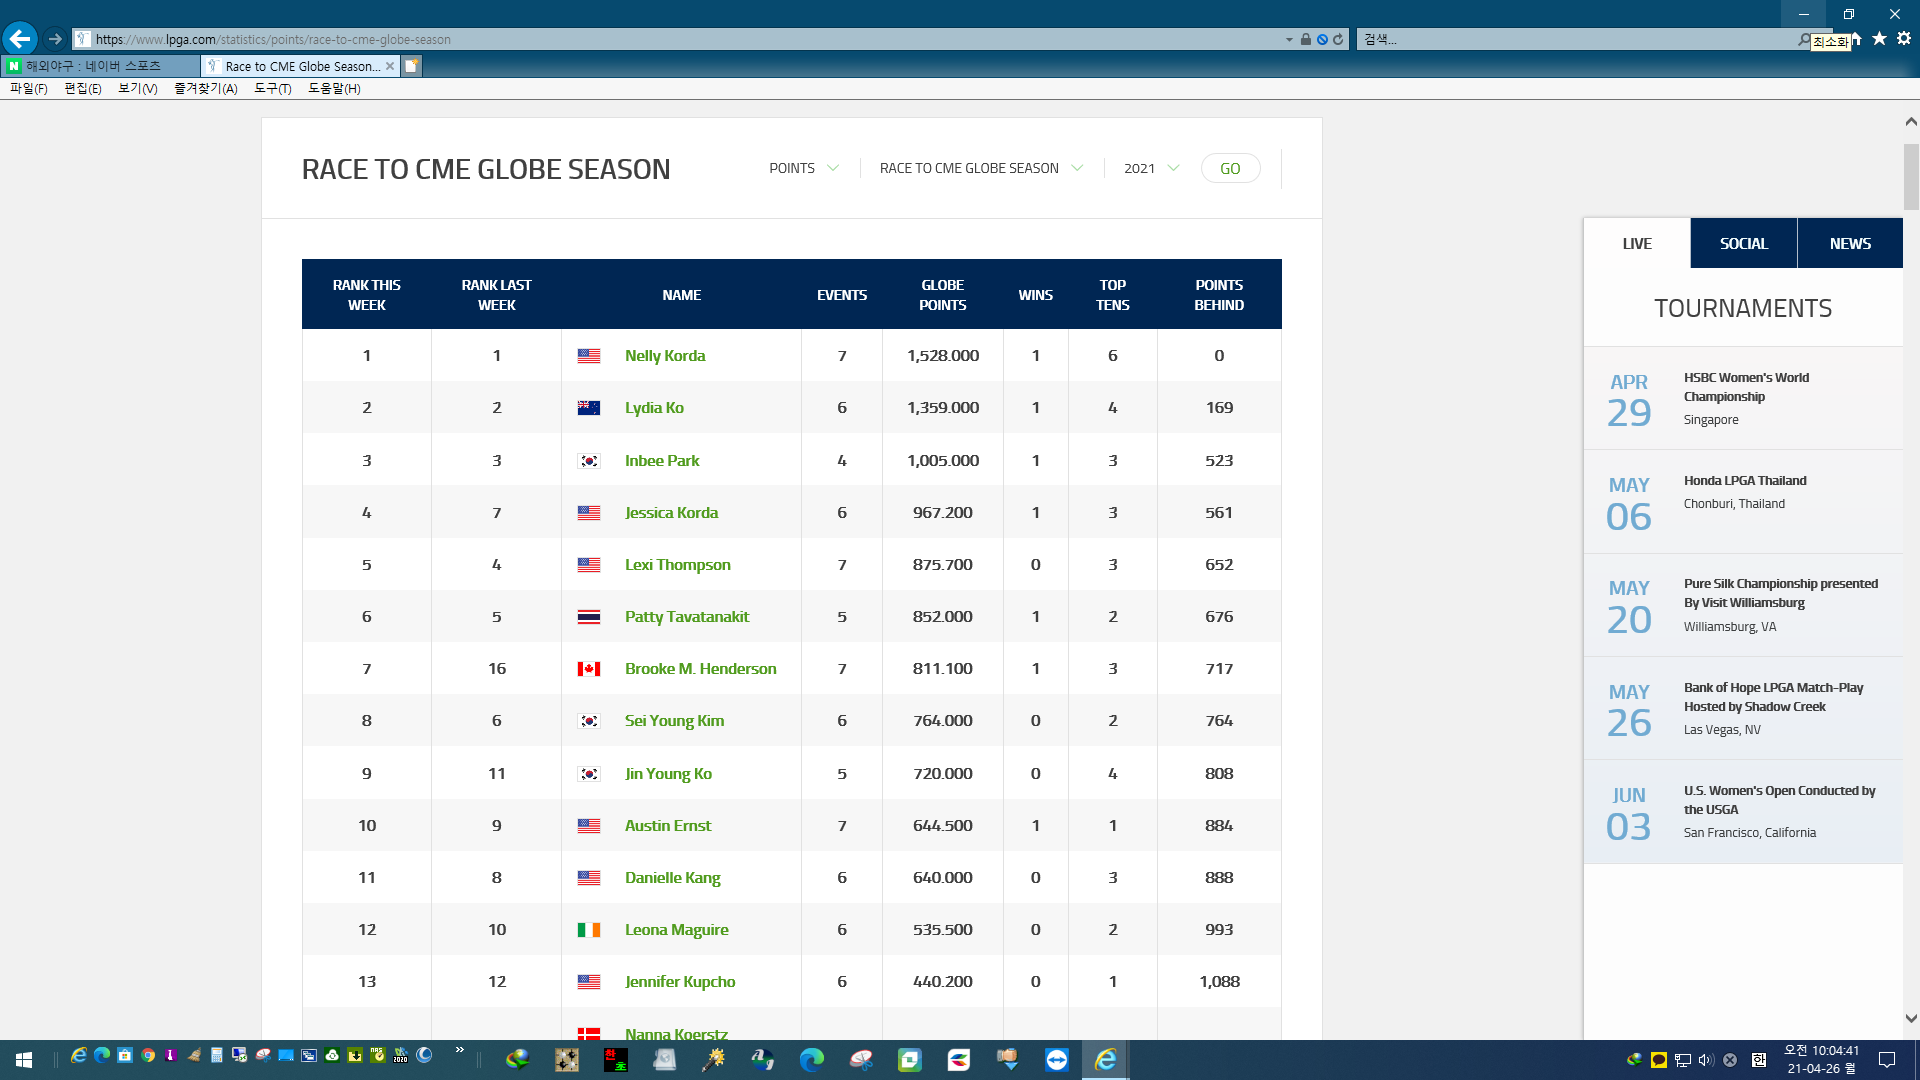
Task: Click the lock security icon in address bar
Action: coord(1306,40)
